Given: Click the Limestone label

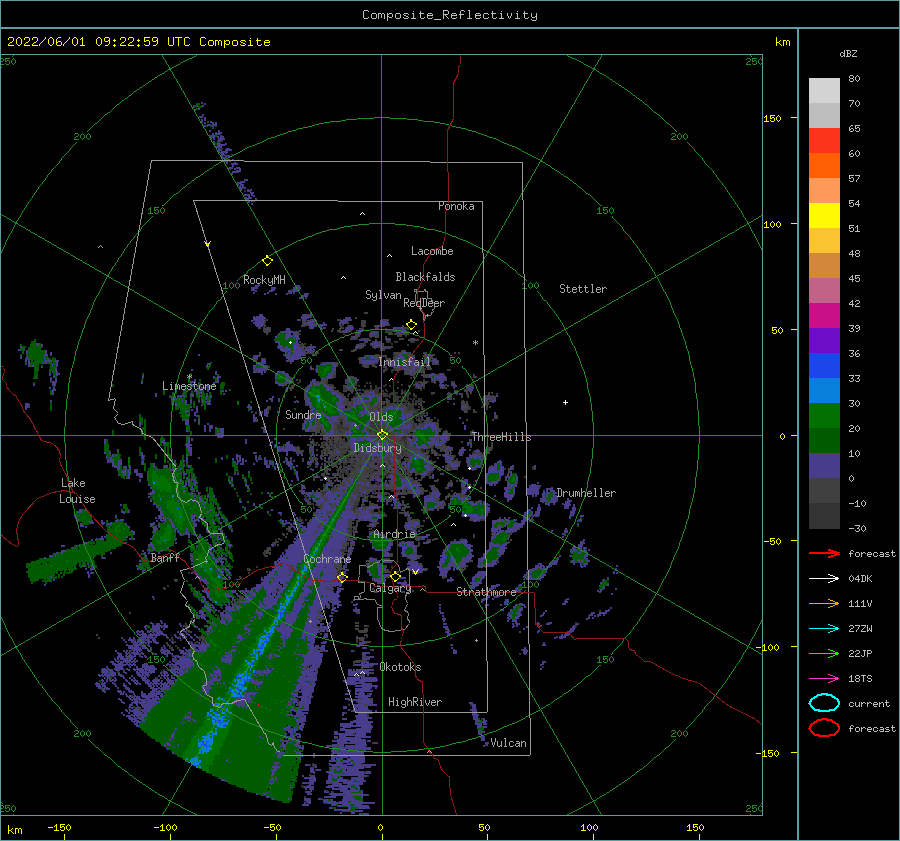Looking at the screenshot, I should [189, 386].
